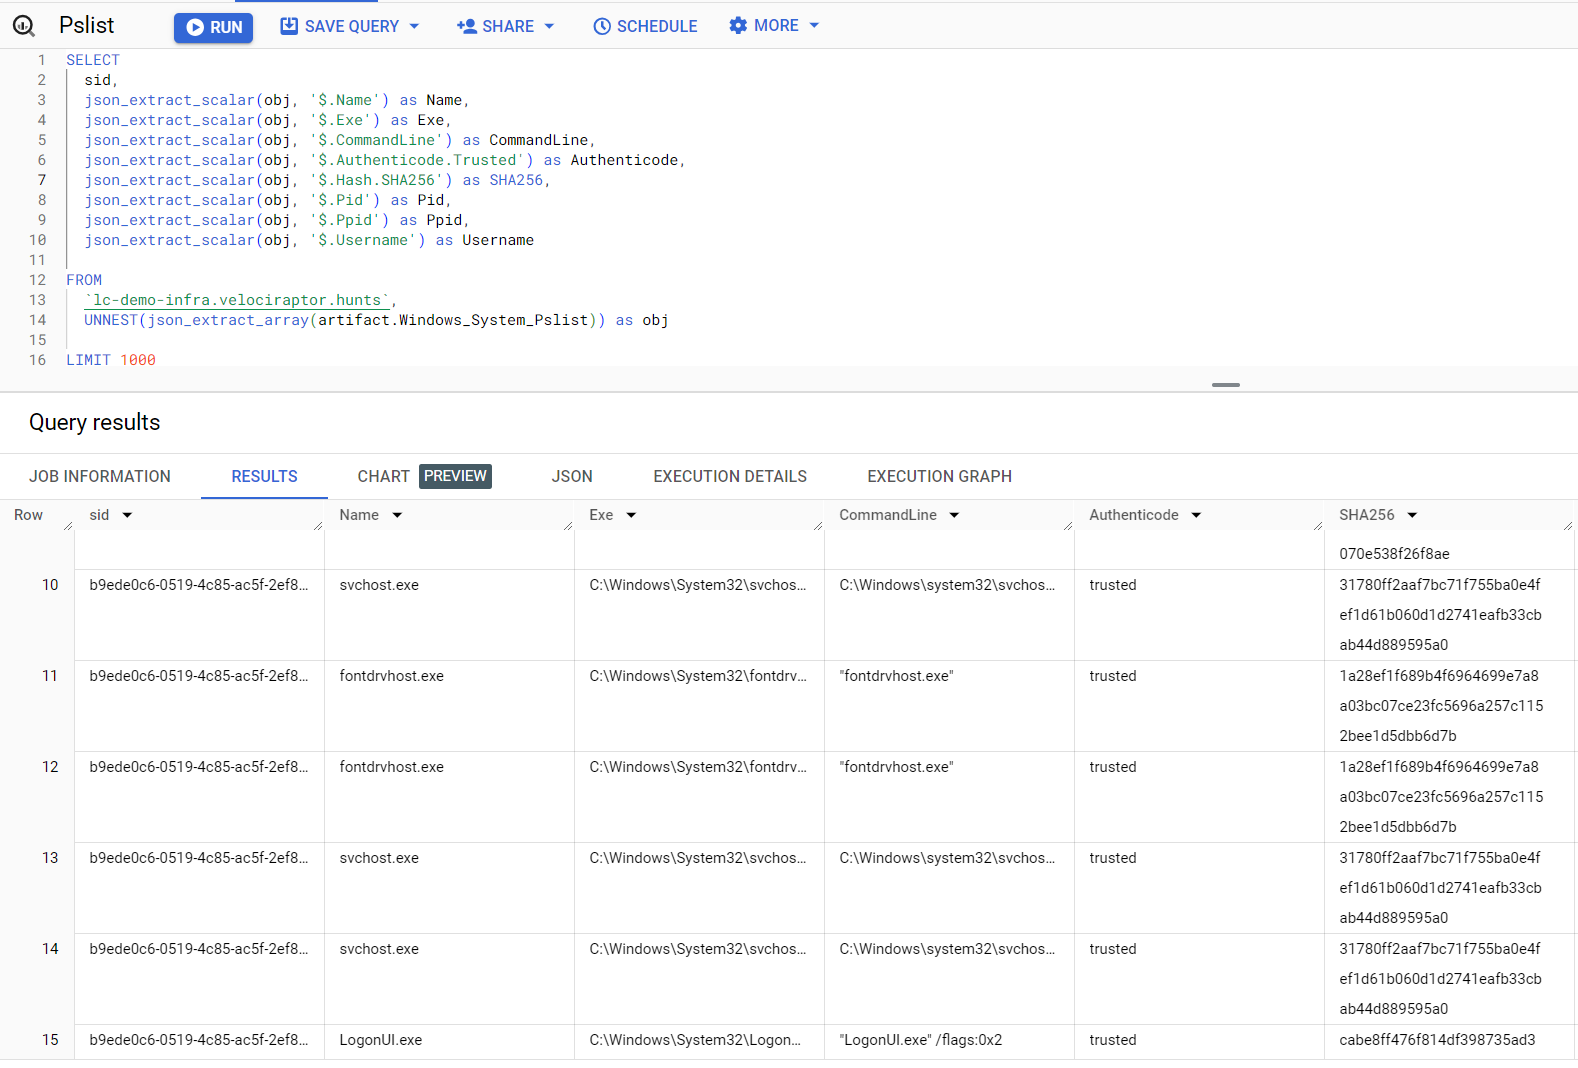Click the Query results heading
Viewport: 1578px width, 1068px height.
tap(95, 422)
